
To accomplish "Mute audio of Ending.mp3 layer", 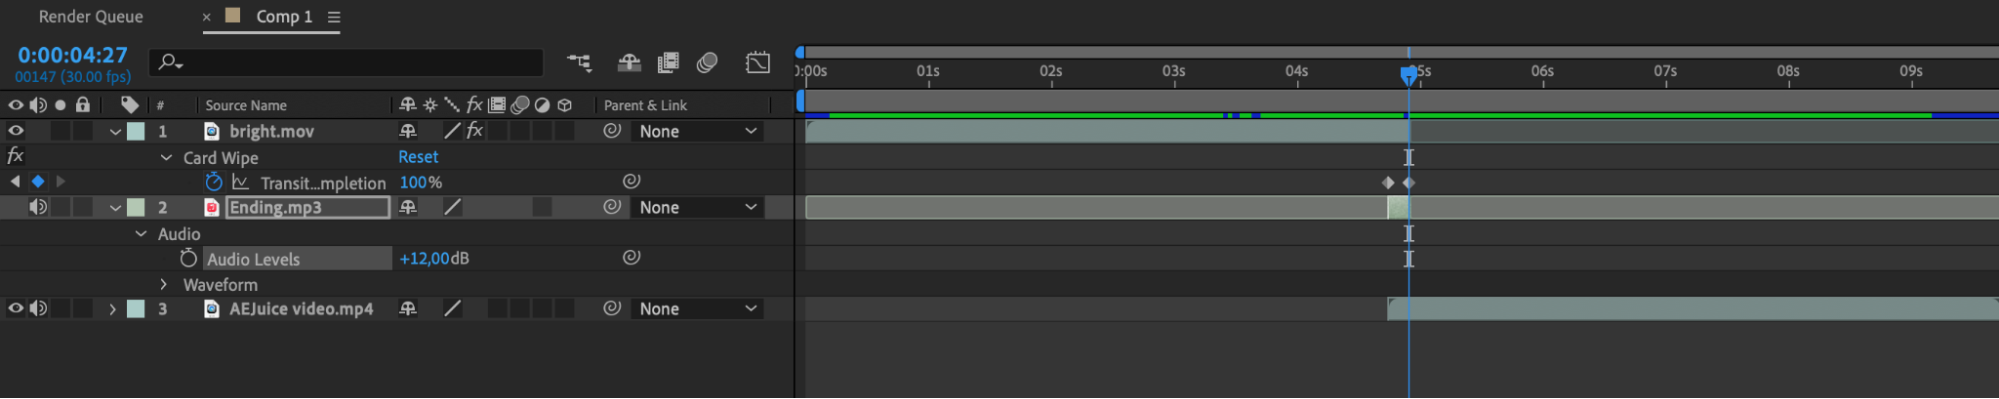I will pyautogui.click(x=38, y=207).
